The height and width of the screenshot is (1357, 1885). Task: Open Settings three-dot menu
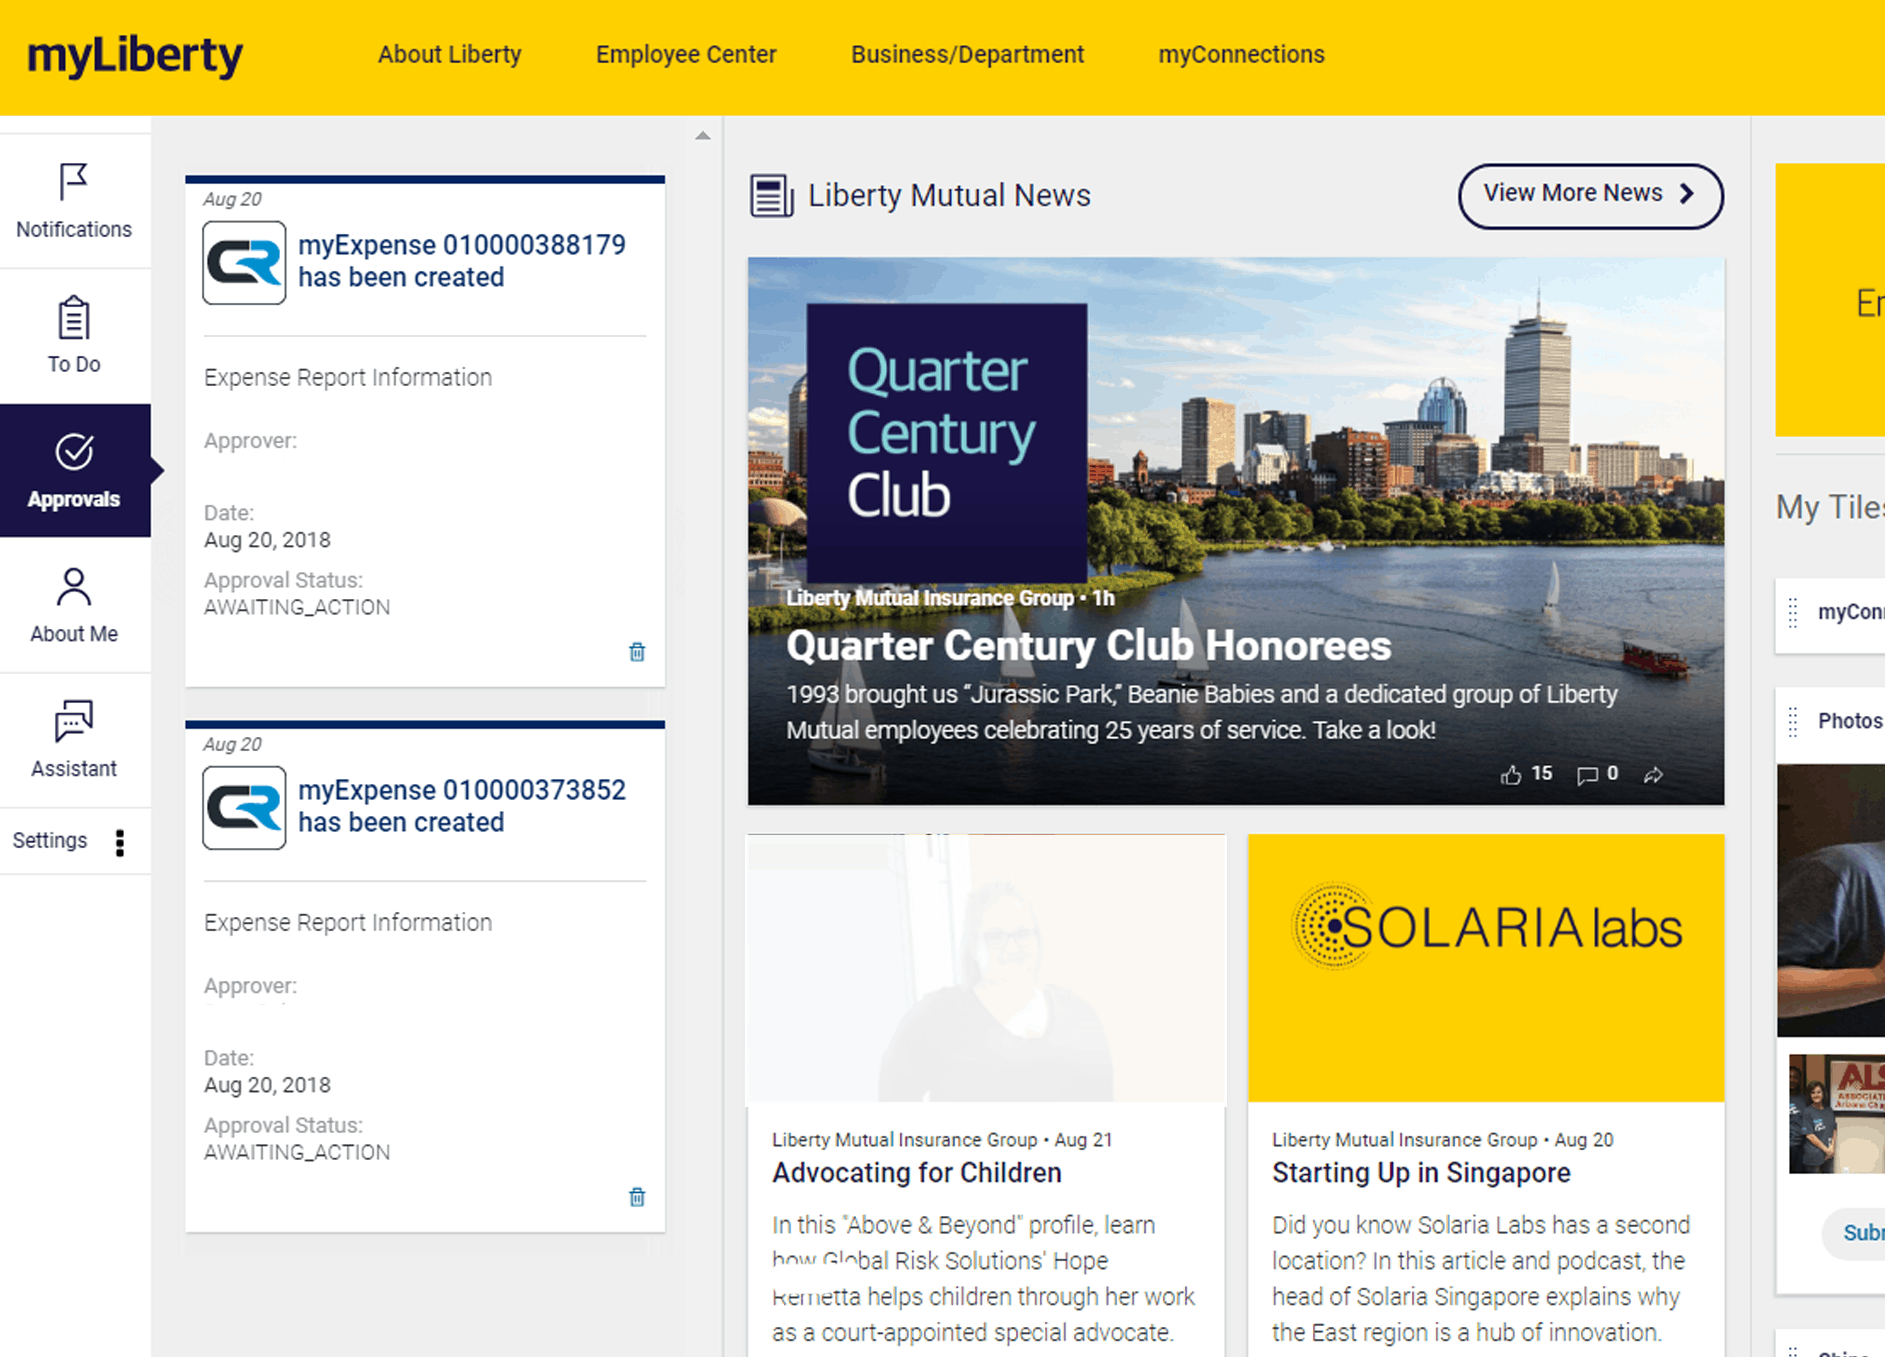coord(120,843)
